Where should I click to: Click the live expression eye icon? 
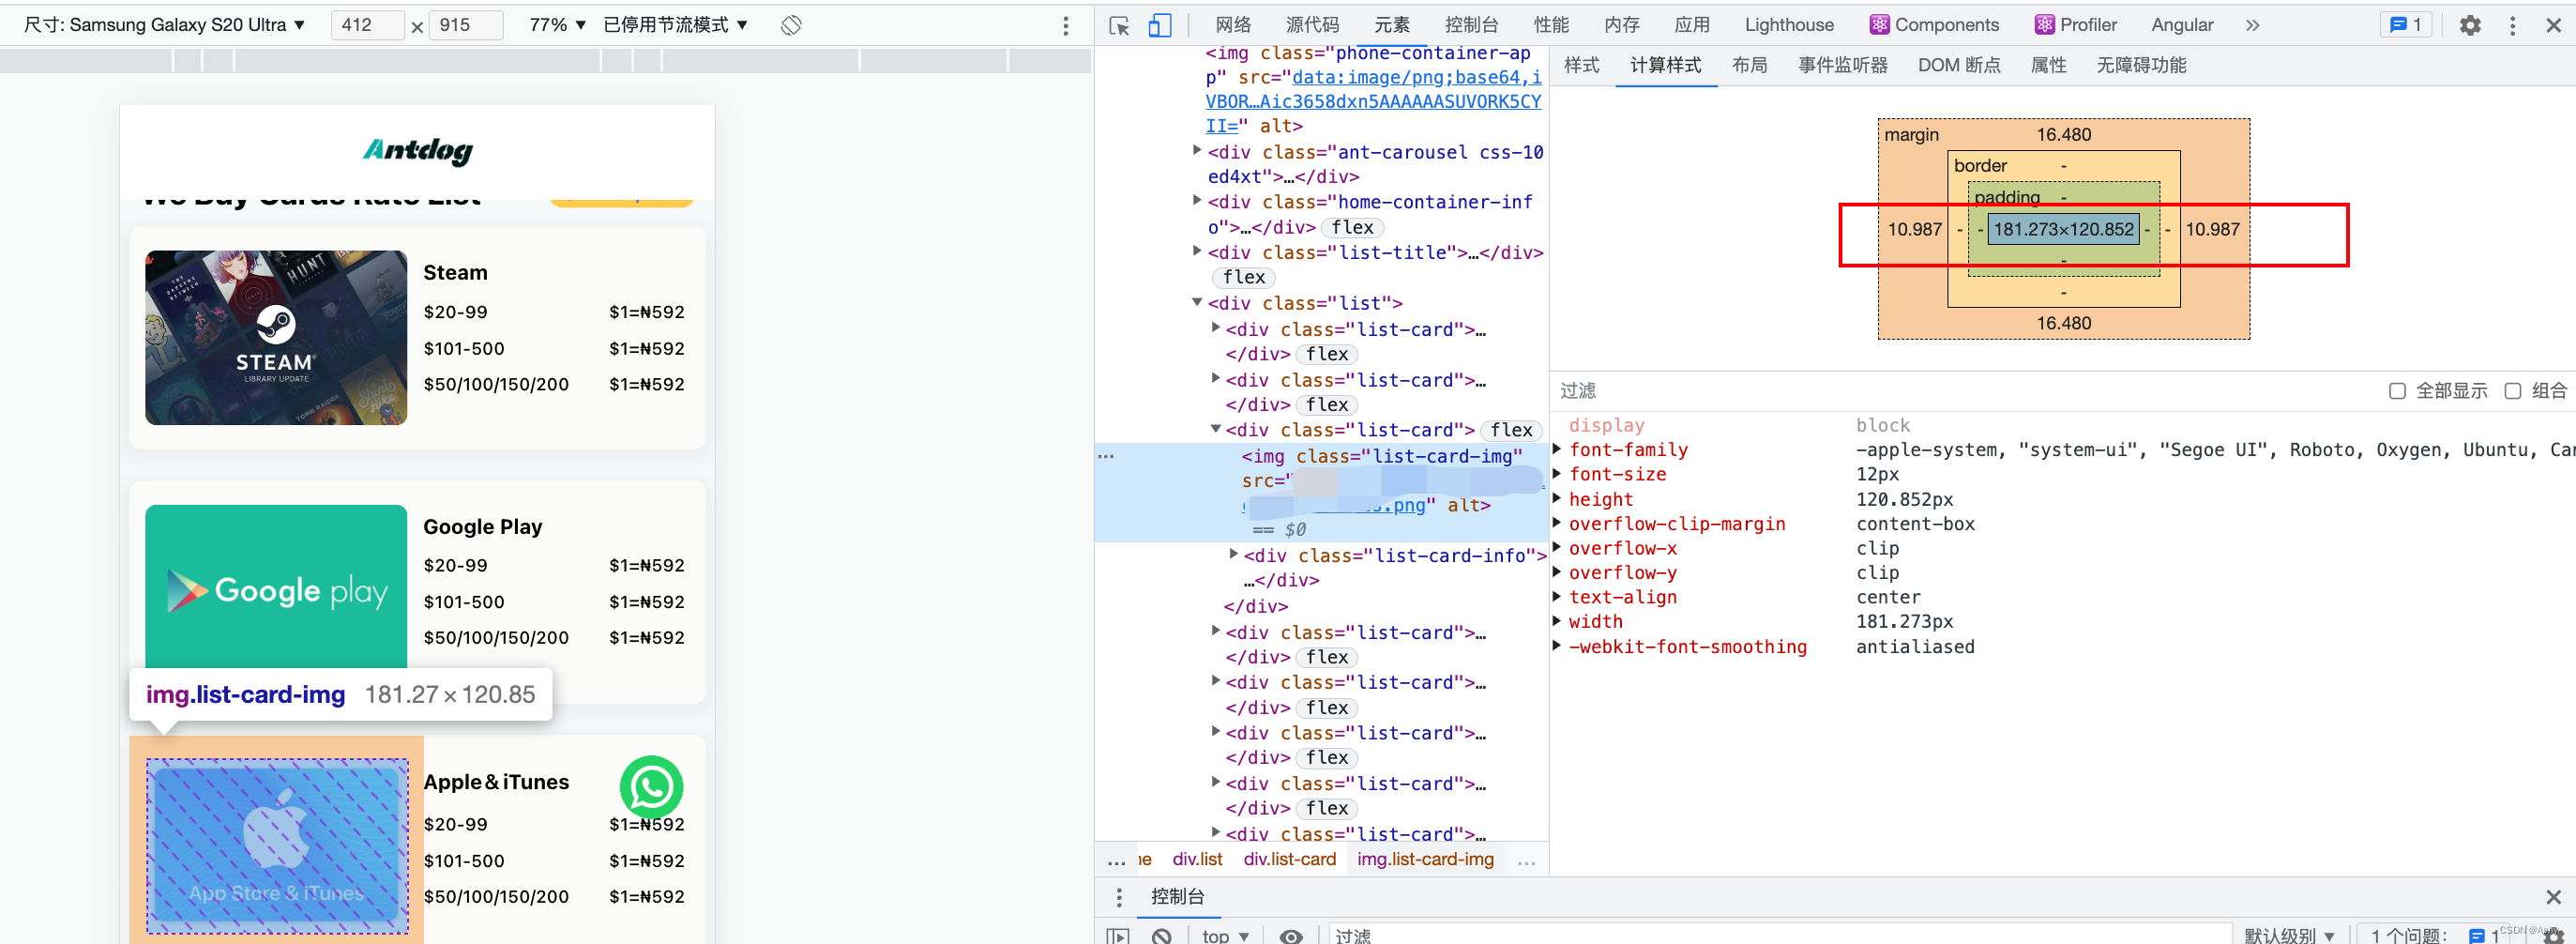click(x=1291, y=936)
